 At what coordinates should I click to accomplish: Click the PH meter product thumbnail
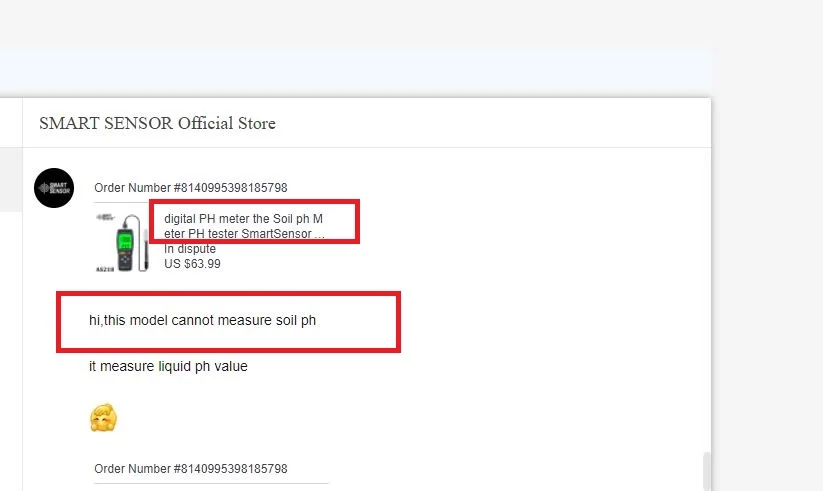122,242
